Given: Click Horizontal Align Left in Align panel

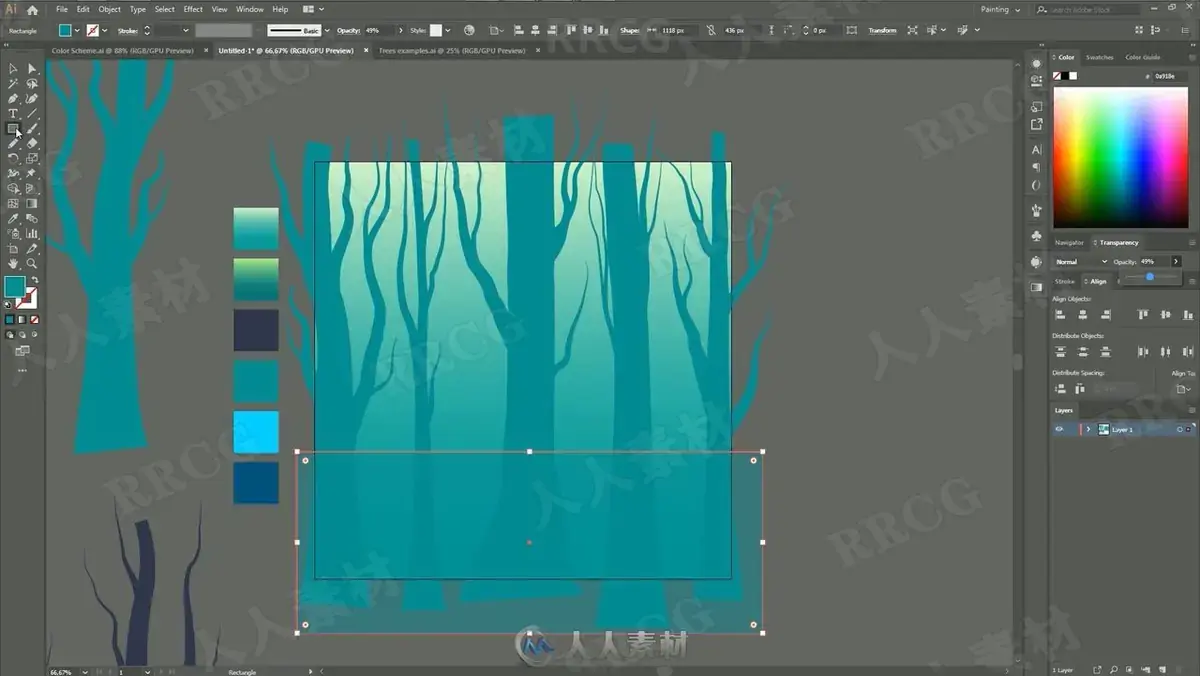Looking at the screenshot, I should pyautogui.click(x=1060, y=314).
